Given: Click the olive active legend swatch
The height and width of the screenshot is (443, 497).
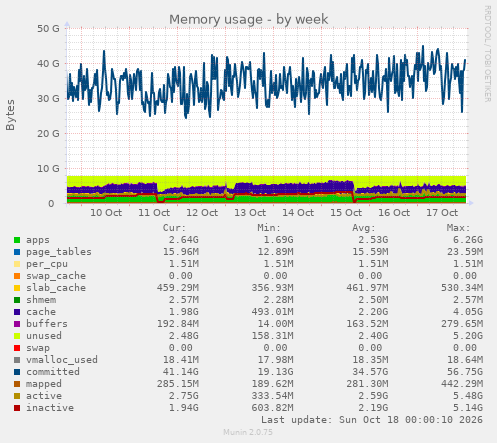Looking at the screenshot, I should pos(17,396).
